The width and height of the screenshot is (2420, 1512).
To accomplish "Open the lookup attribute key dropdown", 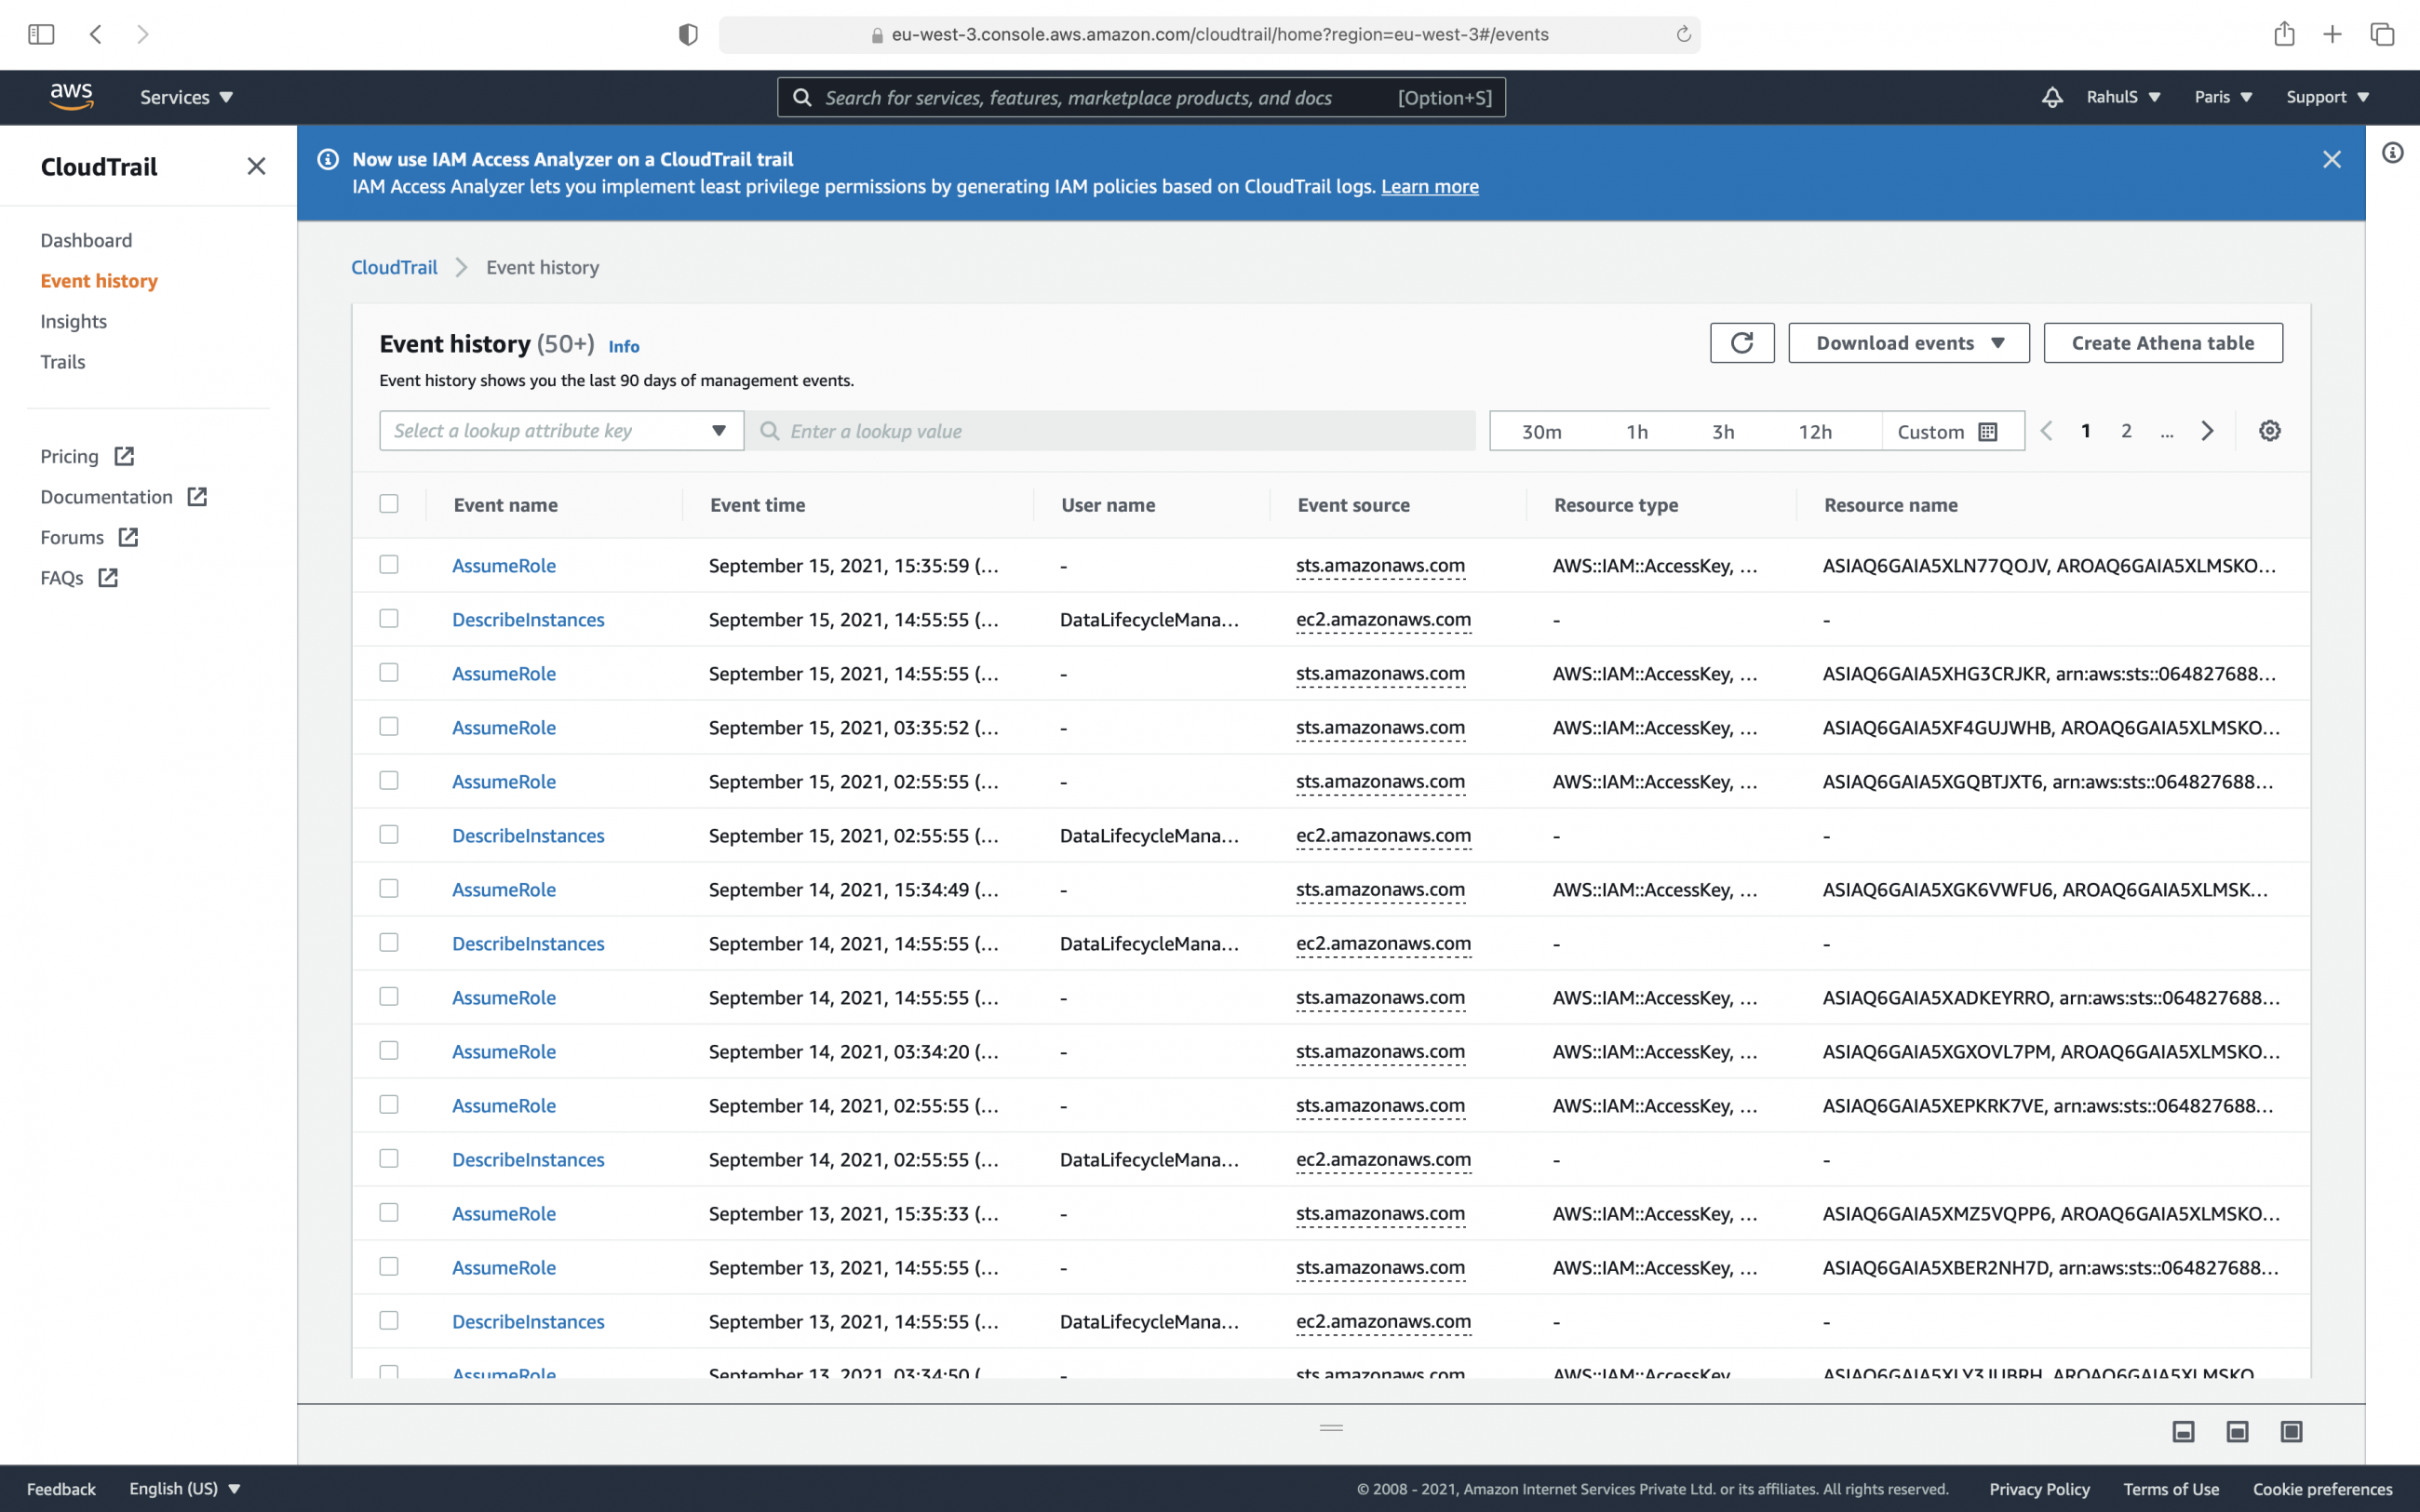I will [560, 430].
